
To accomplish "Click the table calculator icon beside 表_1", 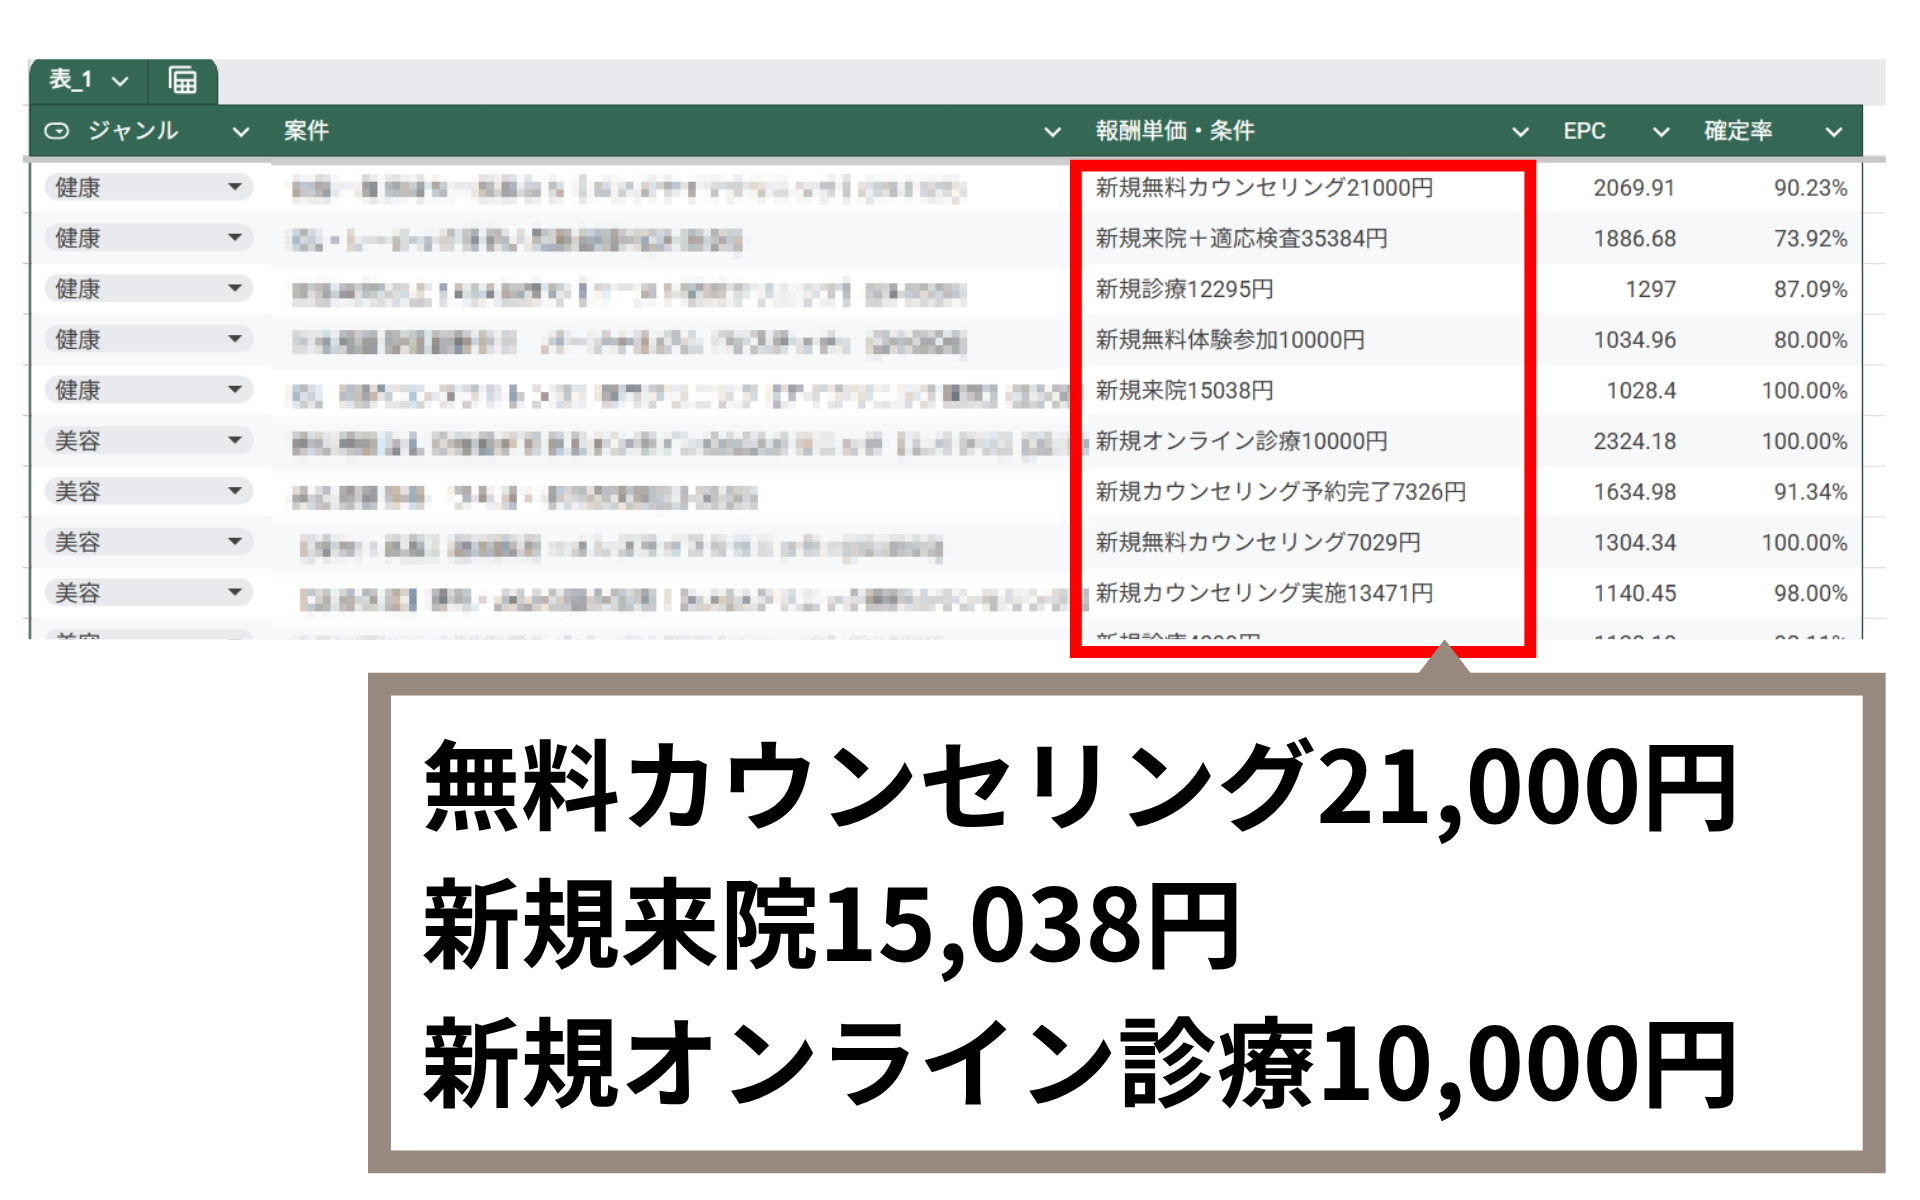I will click(183, 80).
